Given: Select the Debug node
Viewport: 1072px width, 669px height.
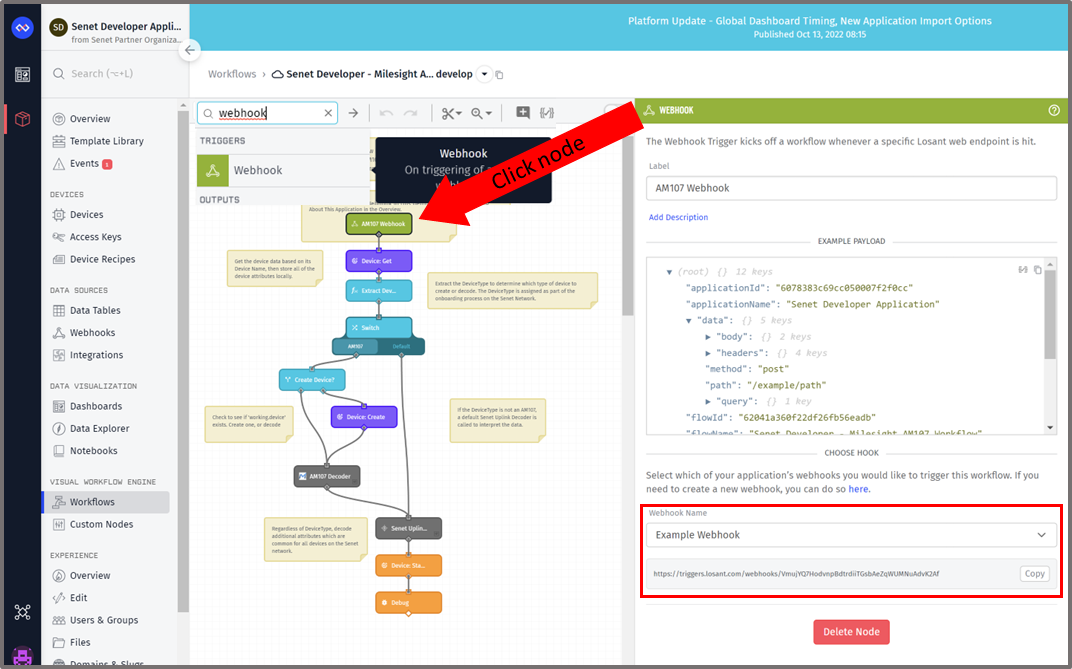Looking at the screenshot, I should [x=408, y=603].
